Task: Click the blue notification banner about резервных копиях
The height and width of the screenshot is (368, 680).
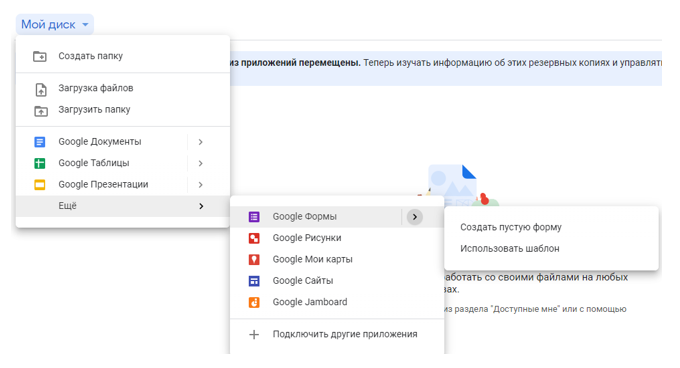Action: pos(446,68)
